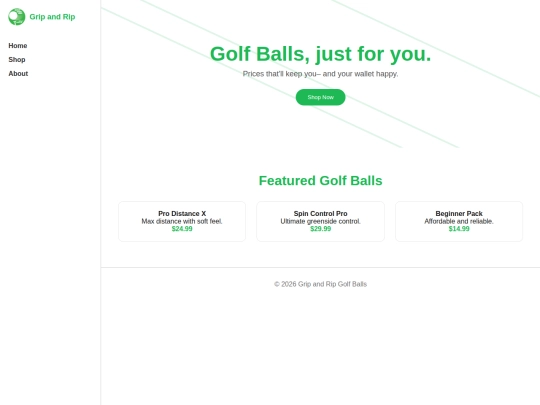Viewport: 540px width, 405px height.
Task: Click the footer copyright text
Action: [320, 284]
